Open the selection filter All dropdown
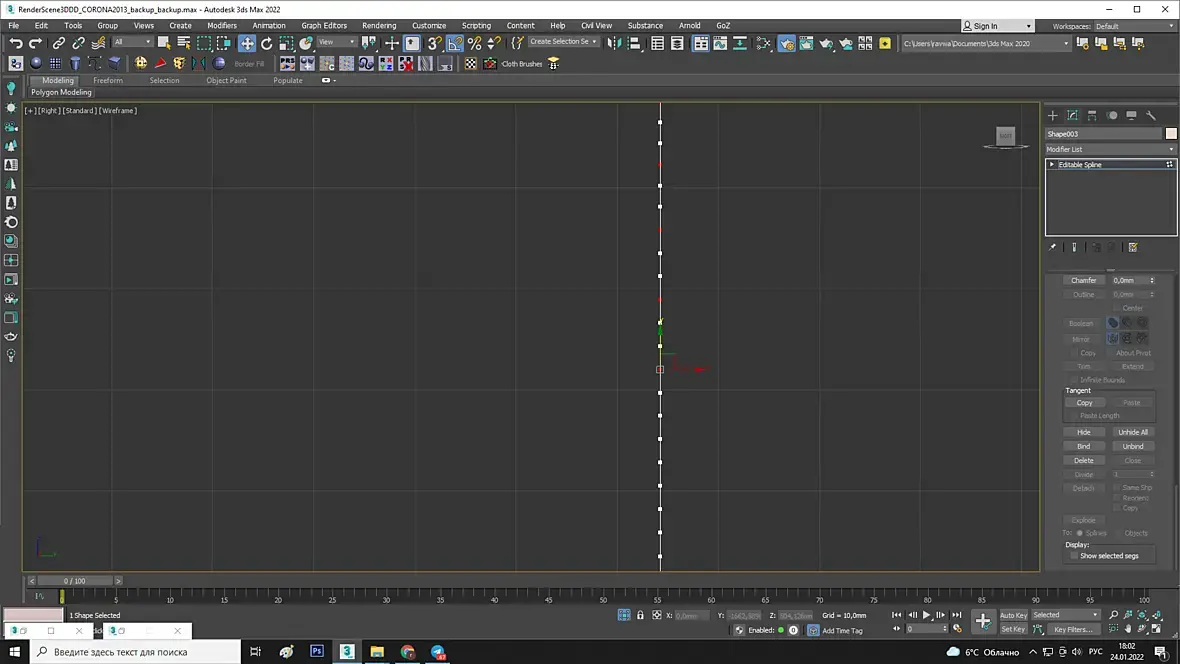 pyautogui.click(x=132, y=42)
